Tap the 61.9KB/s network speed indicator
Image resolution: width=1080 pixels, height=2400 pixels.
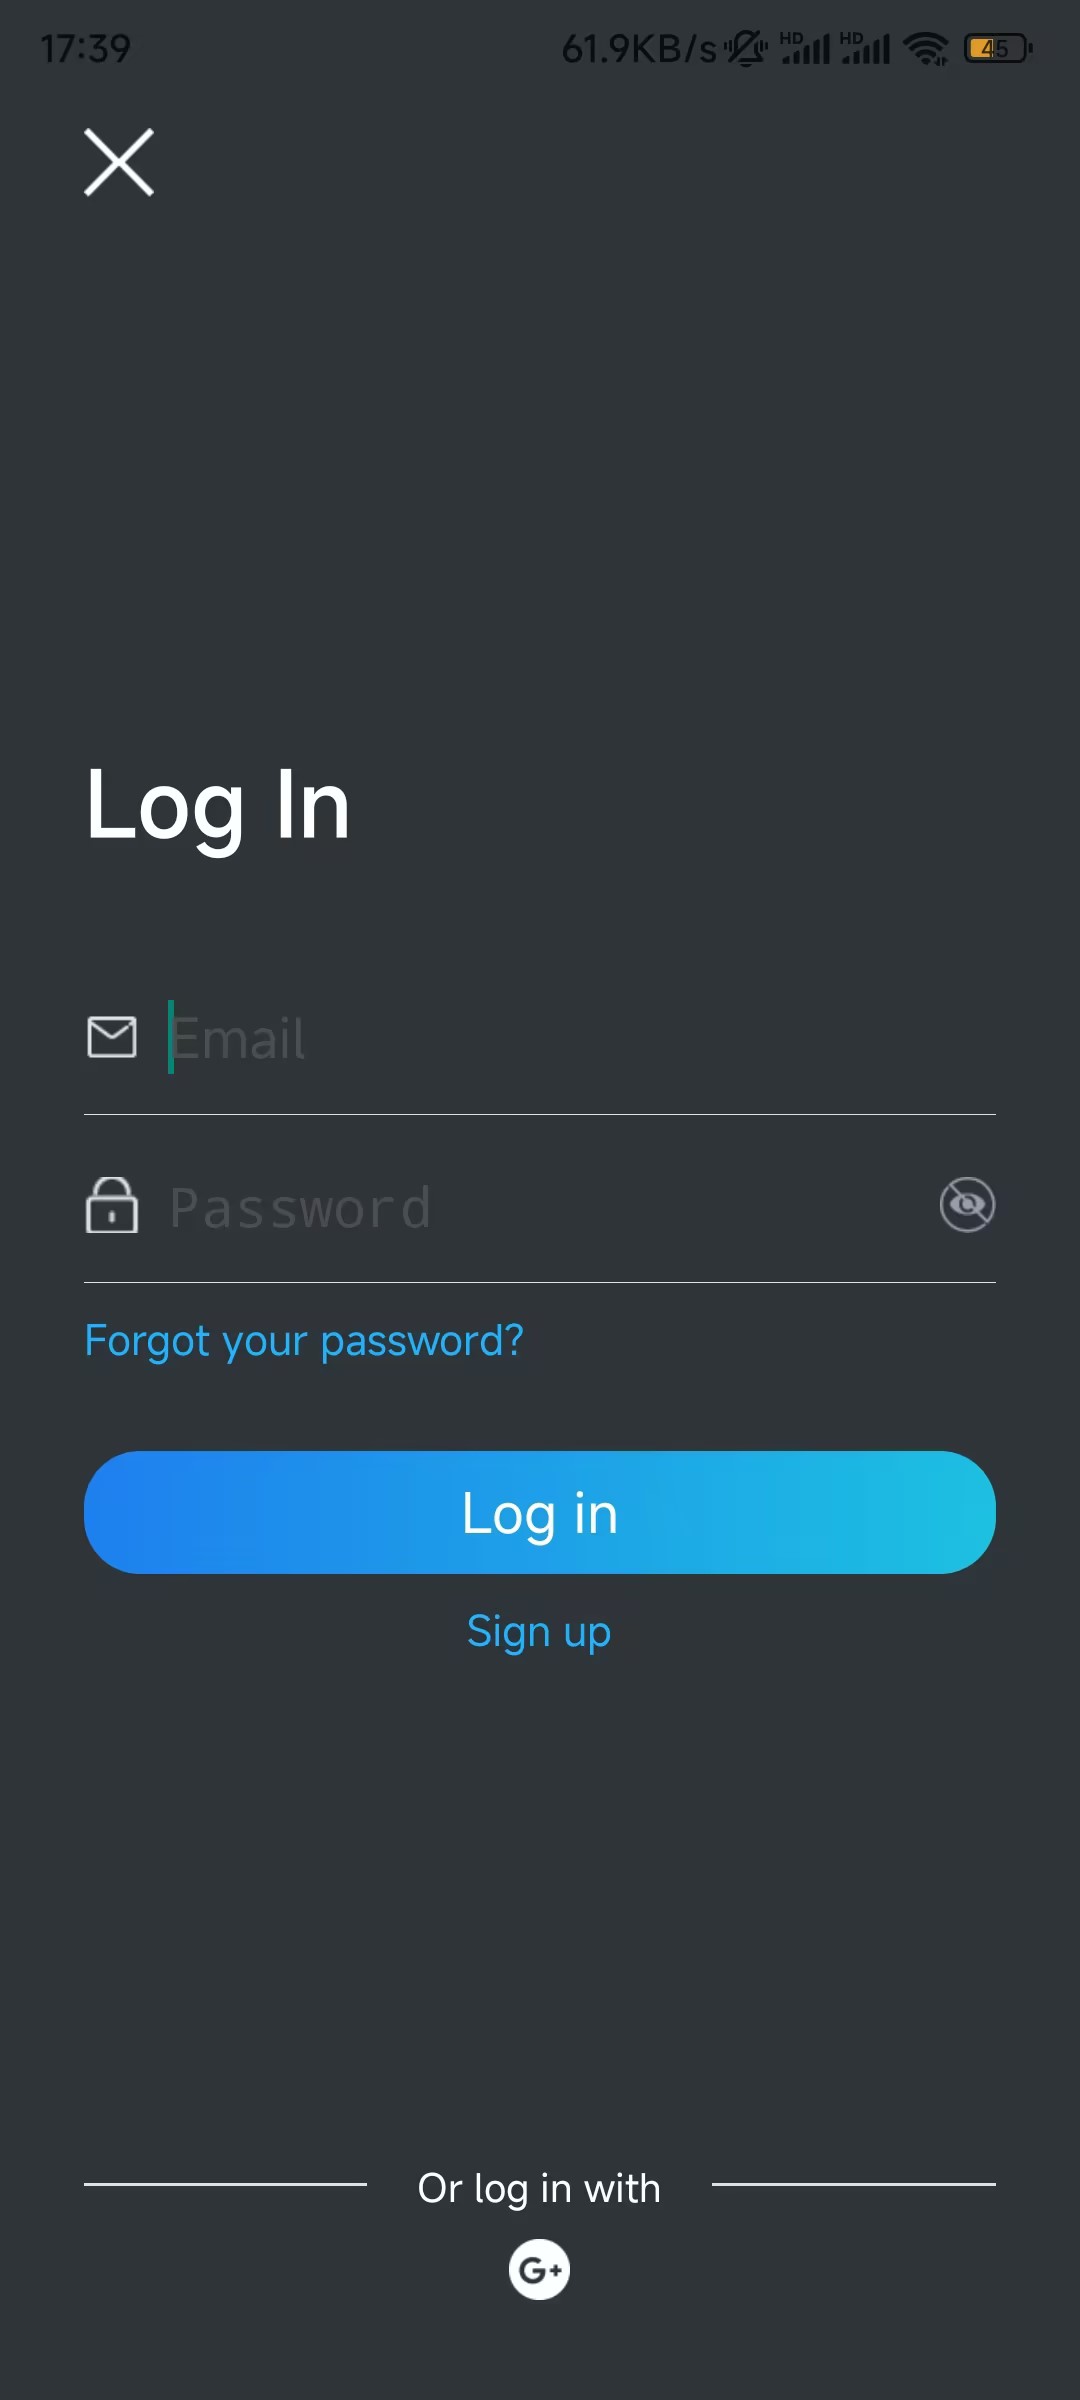639,48
